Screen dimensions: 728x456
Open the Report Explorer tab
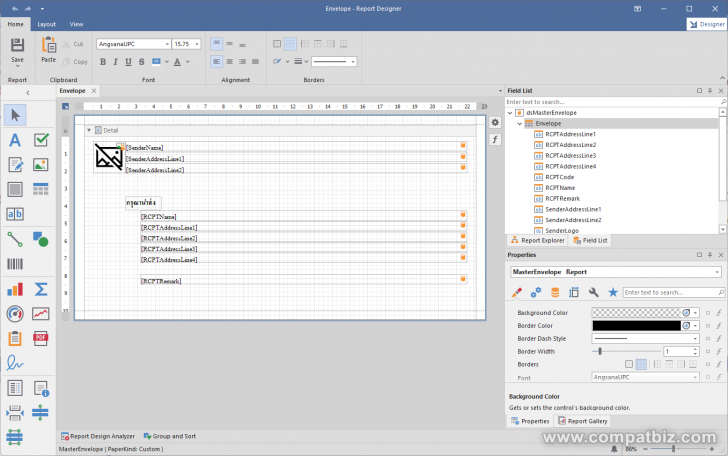[540, 240]
